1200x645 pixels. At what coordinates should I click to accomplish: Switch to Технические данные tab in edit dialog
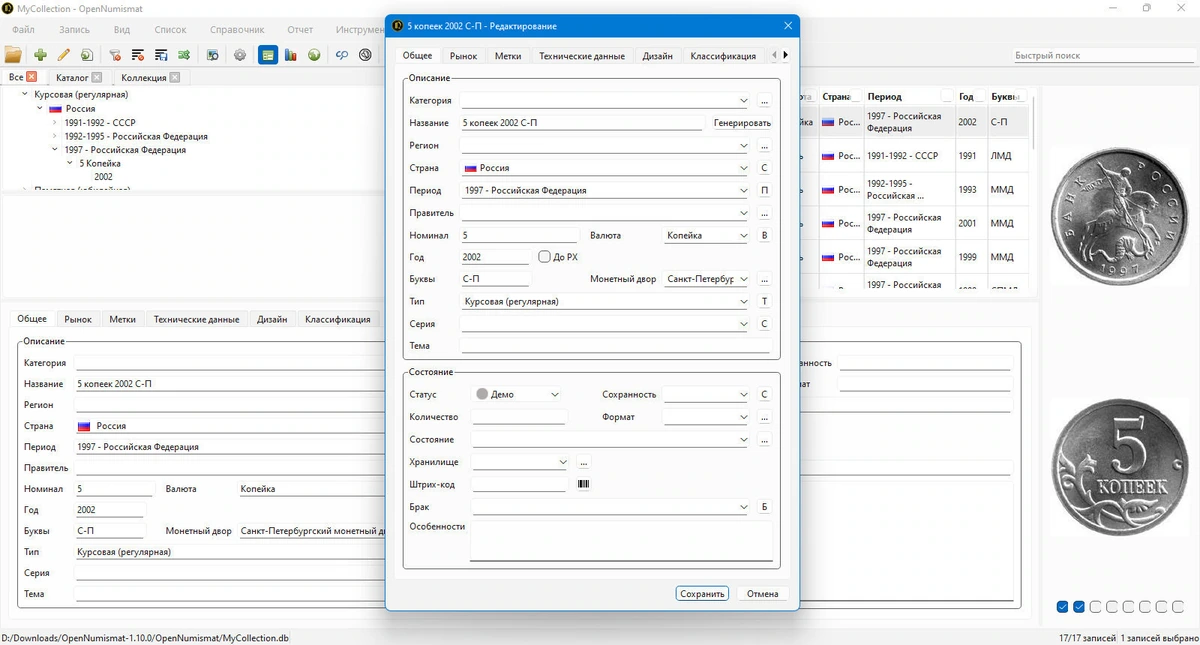point(582,56)
